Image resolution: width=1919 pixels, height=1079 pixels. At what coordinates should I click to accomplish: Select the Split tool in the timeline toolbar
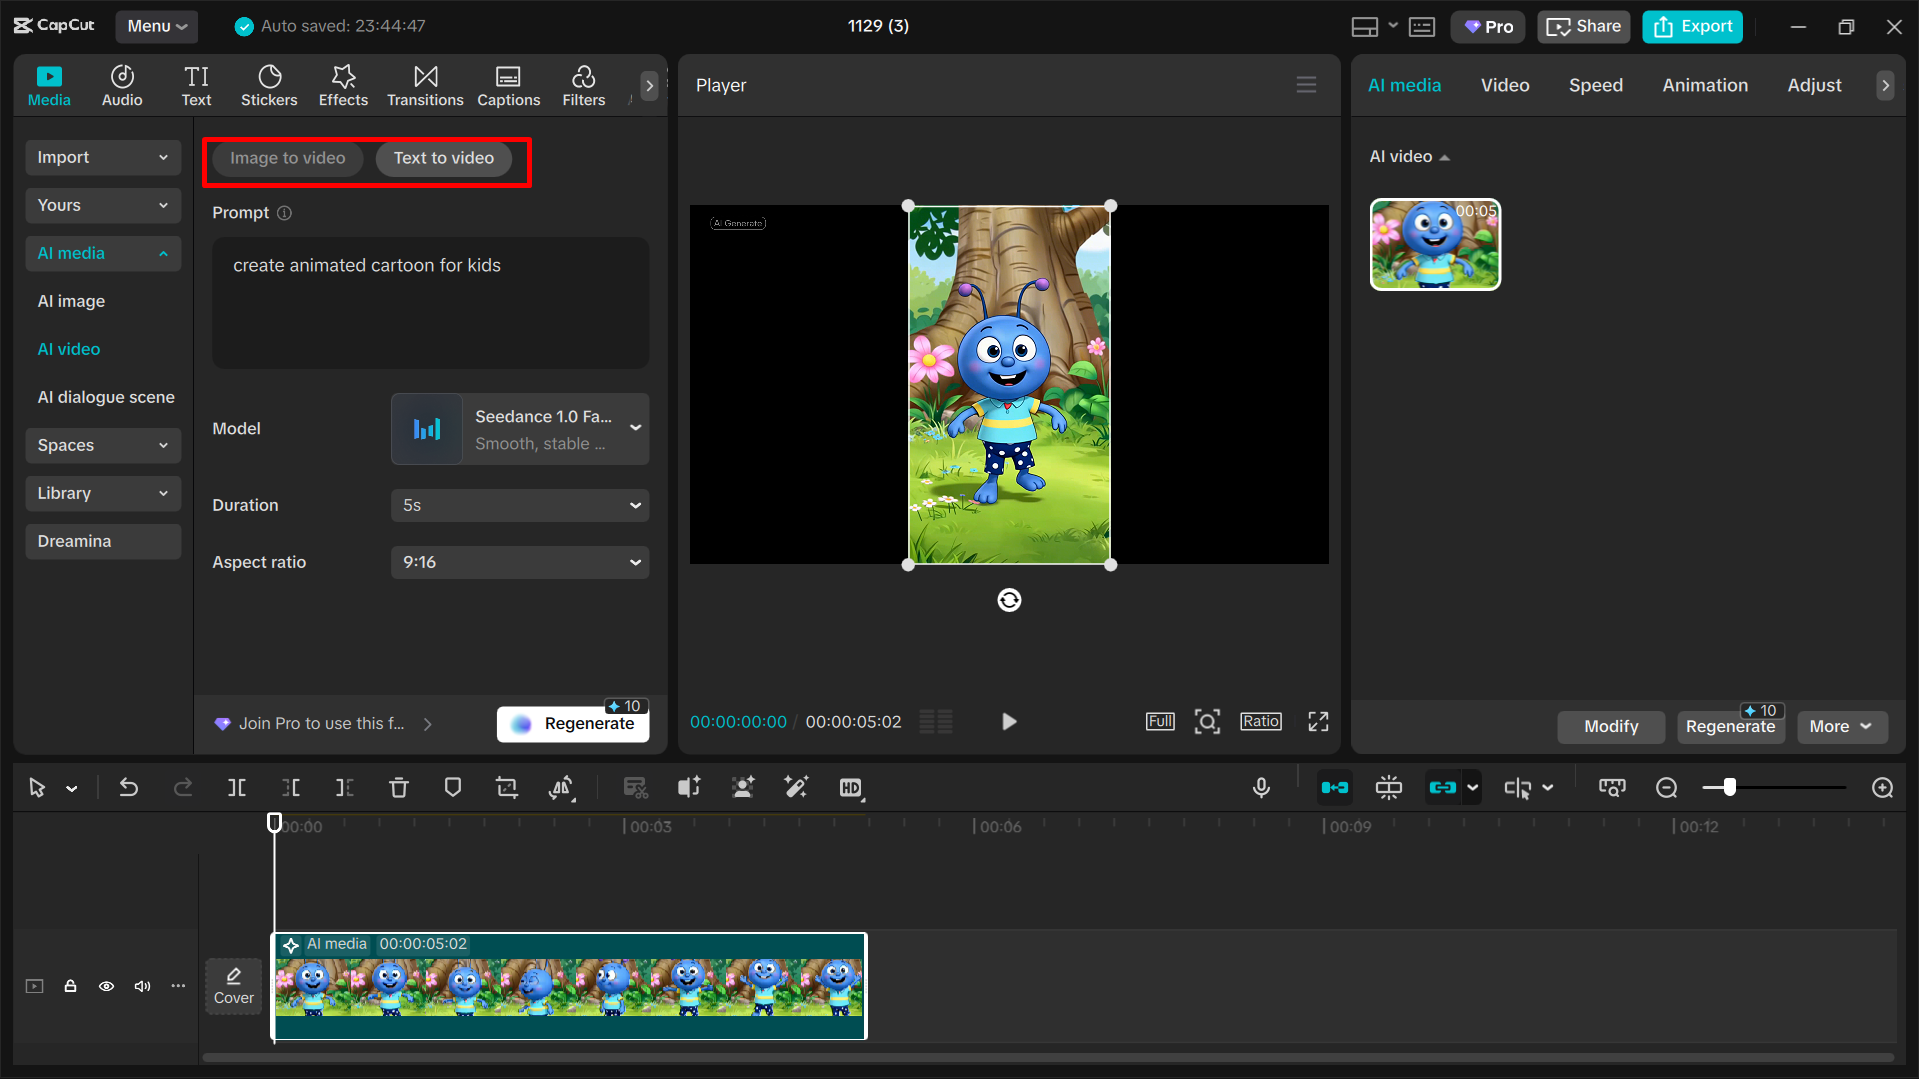237,787
